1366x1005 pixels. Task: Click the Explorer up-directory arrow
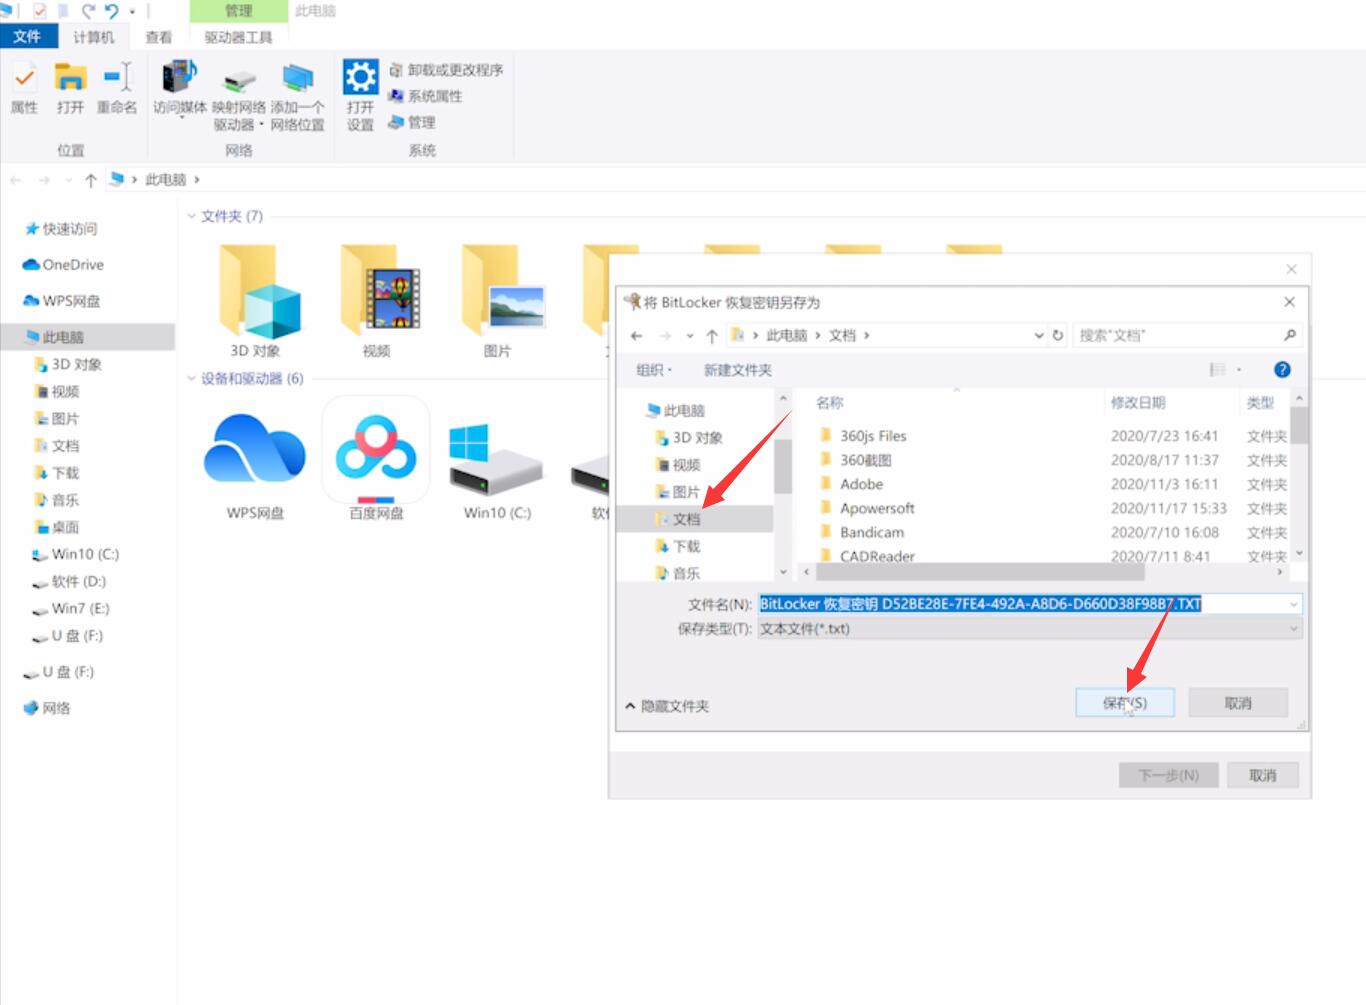(91, 180)
